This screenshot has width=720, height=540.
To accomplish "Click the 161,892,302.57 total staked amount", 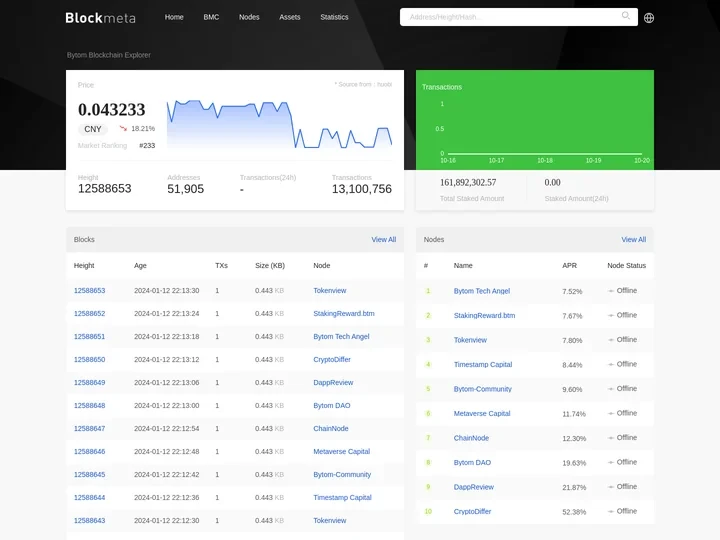I will pos(468,182).
